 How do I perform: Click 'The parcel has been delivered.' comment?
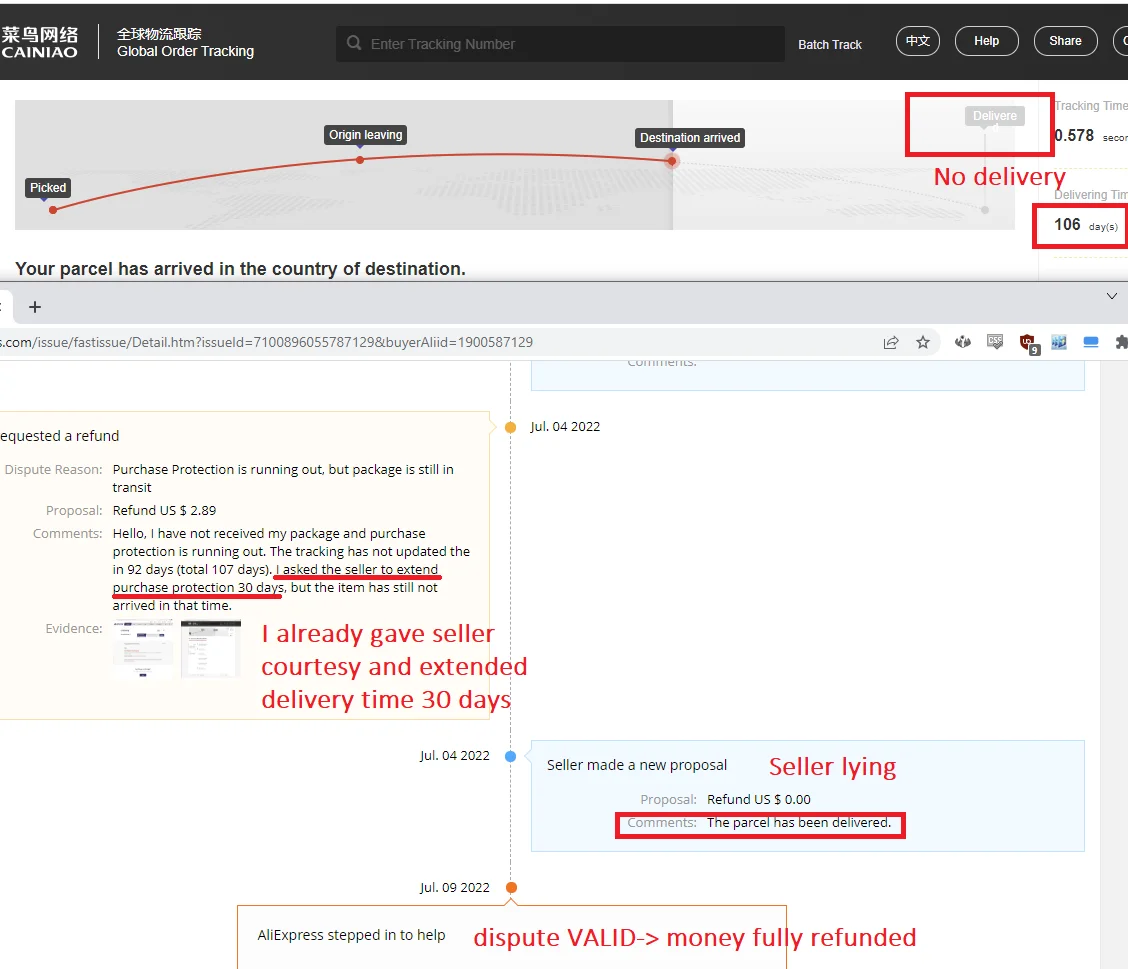click(799, 823)
